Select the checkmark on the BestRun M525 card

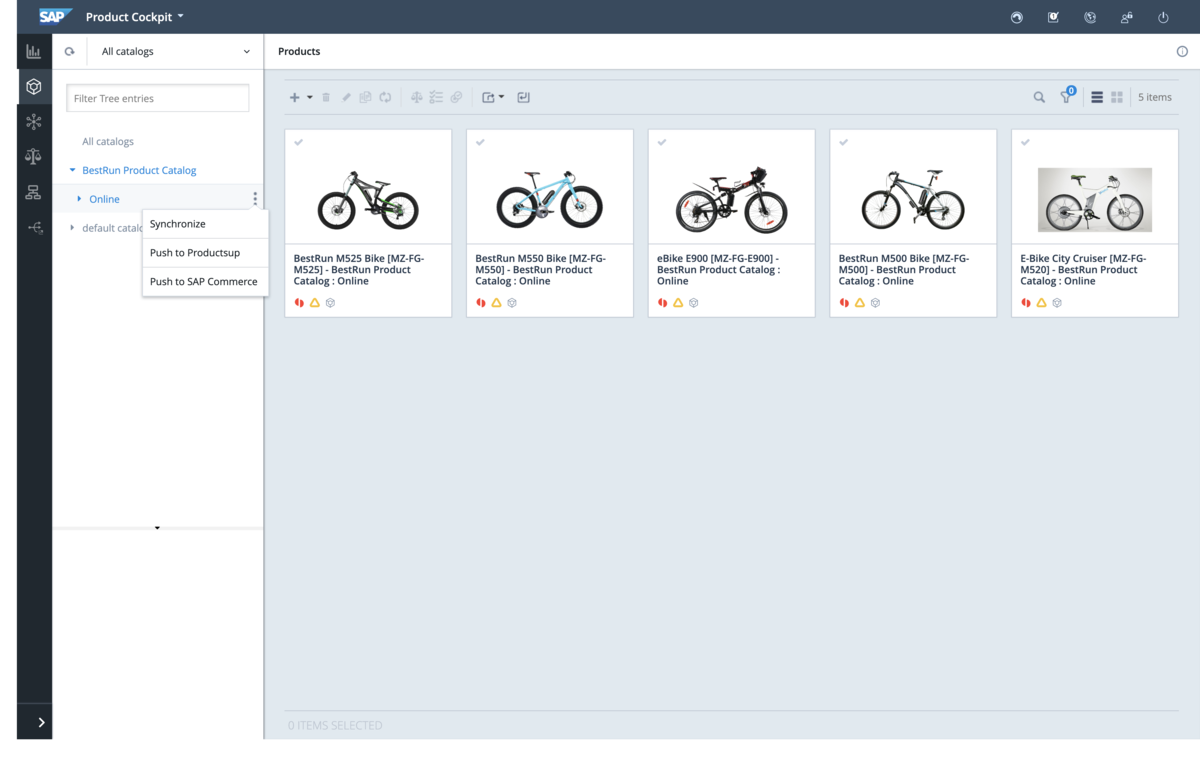298,141
